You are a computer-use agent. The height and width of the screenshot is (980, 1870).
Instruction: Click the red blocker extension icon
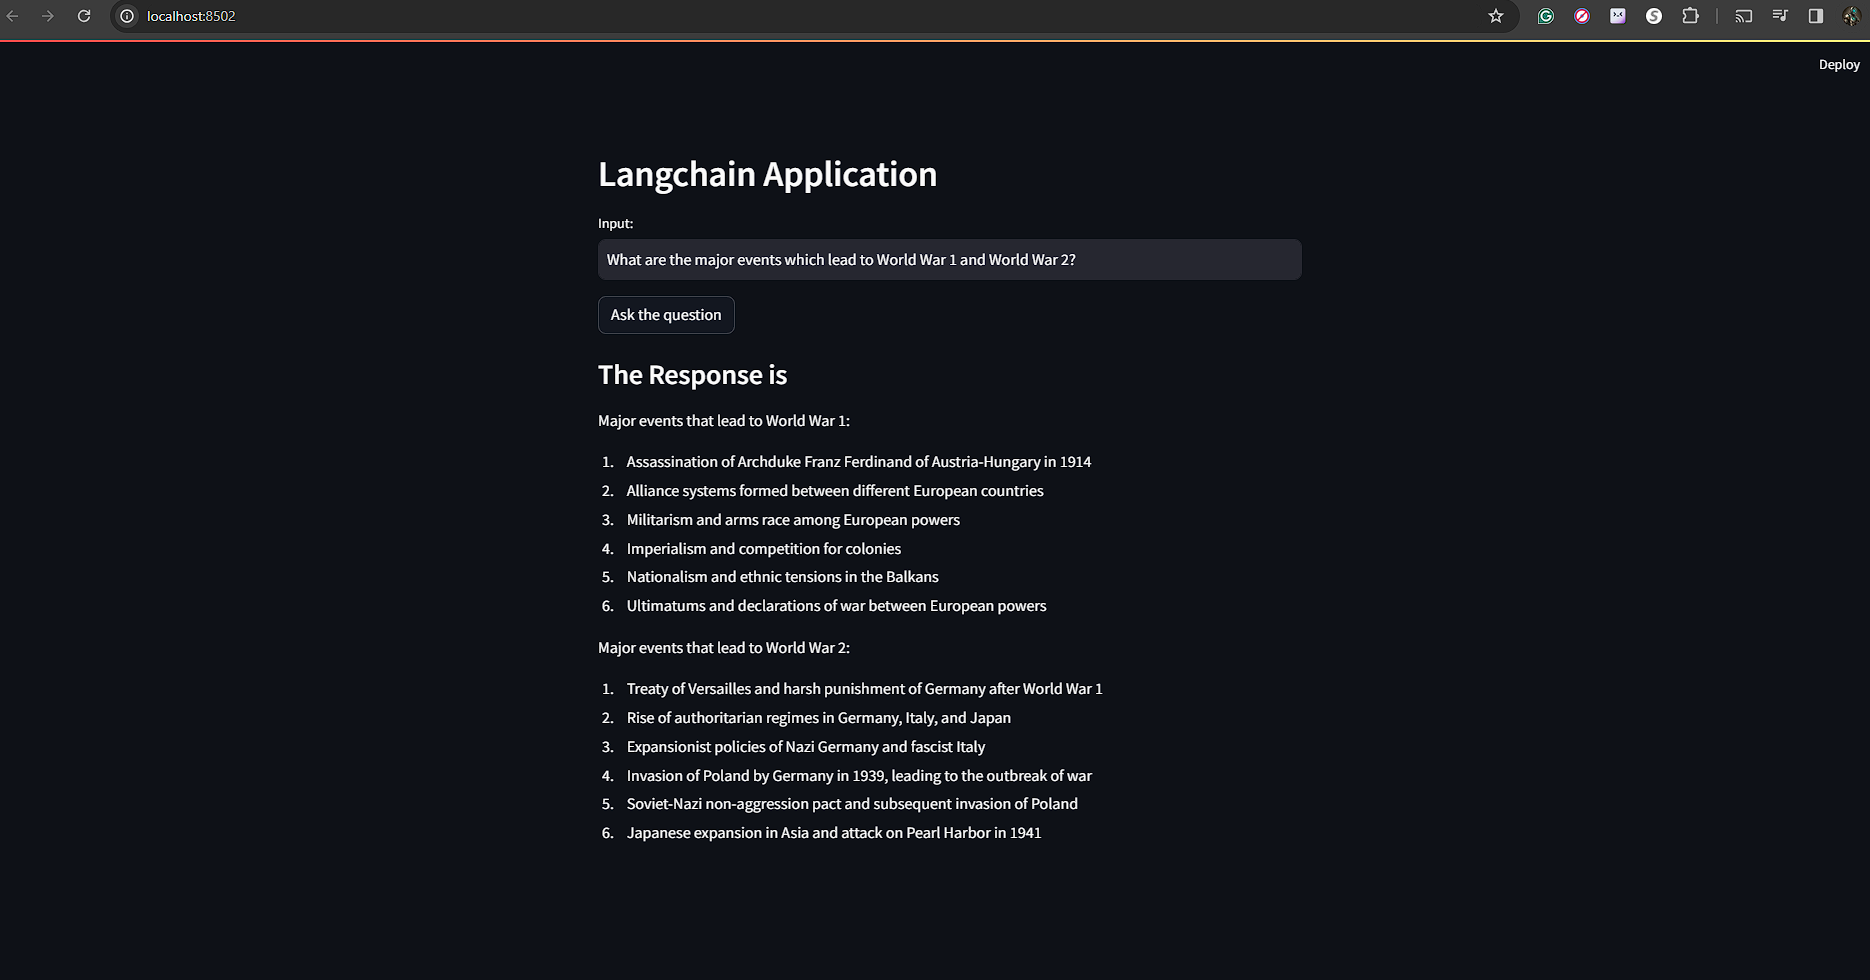(x=1582, y=16)
